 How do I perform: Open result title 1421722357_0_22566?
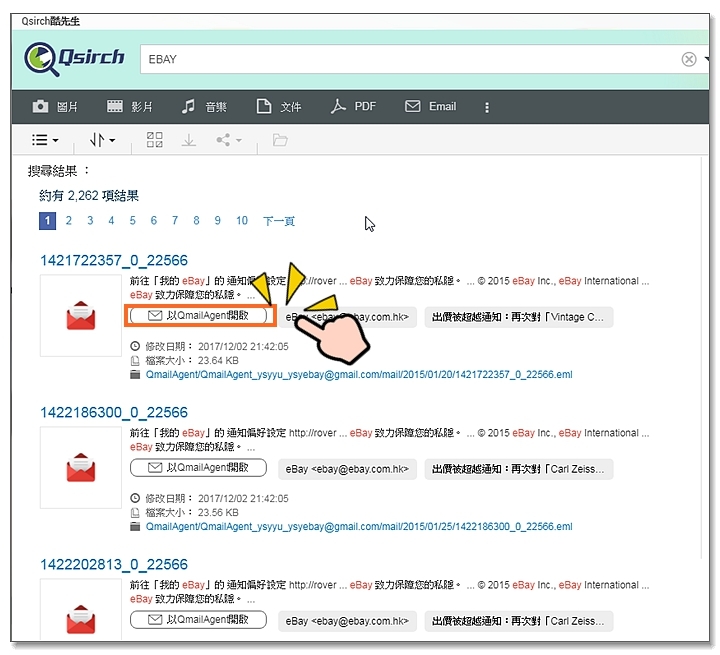tap(114, 260)
